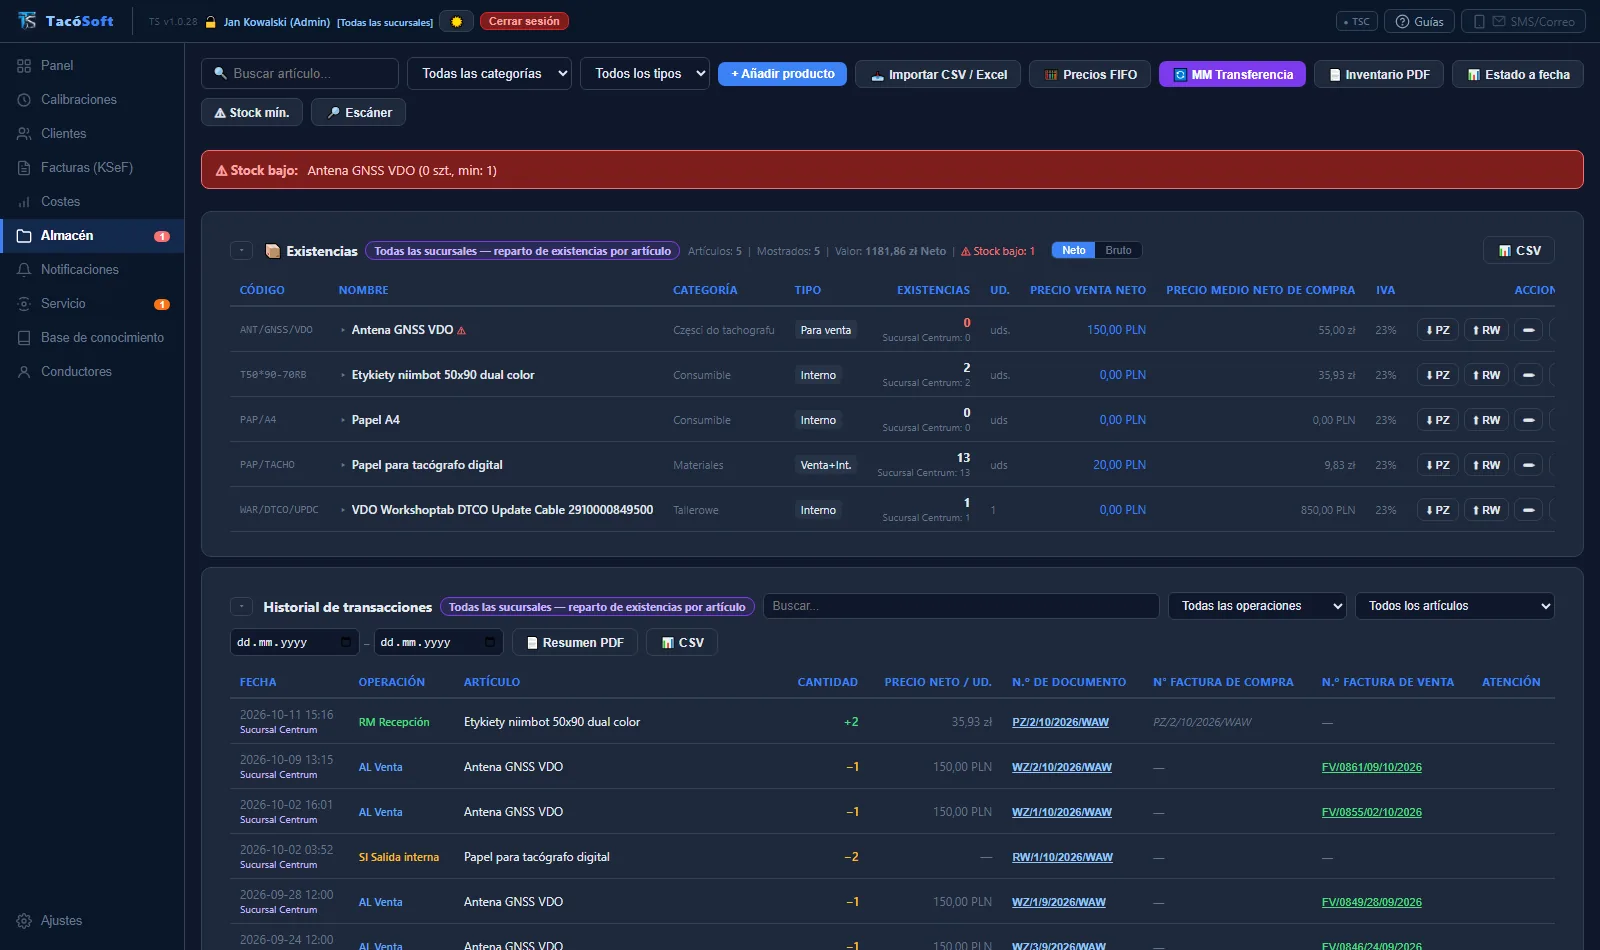Click RW button for VDO Workshoptab row
This screenshot has width=1600, height=950.
1486,510
